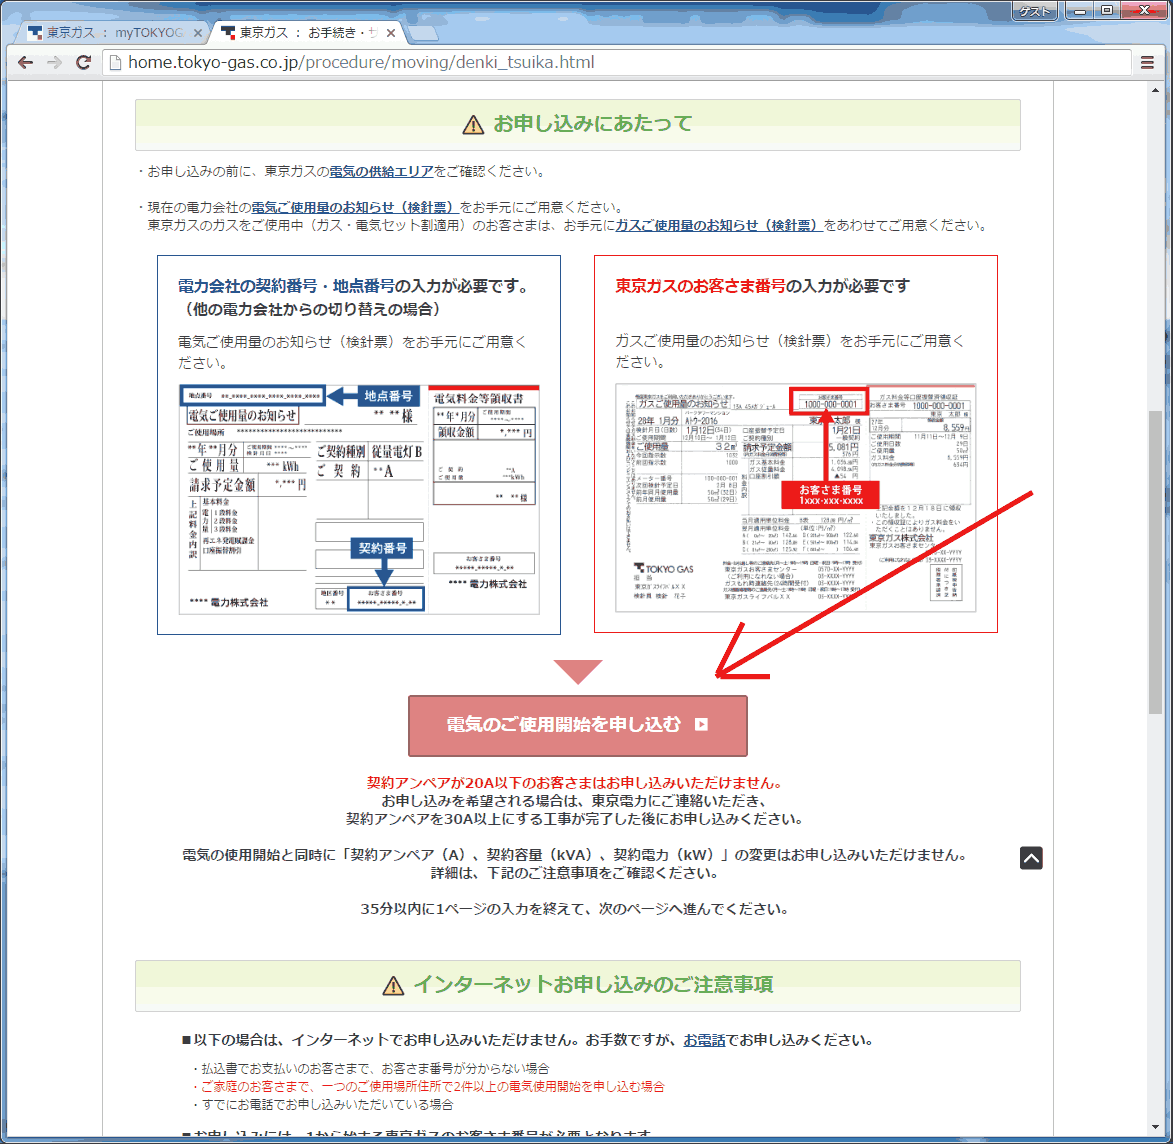Click the インターネットお申し込みのご注意事項 heading
The image size is (1173, 1144).
[592, 985]
